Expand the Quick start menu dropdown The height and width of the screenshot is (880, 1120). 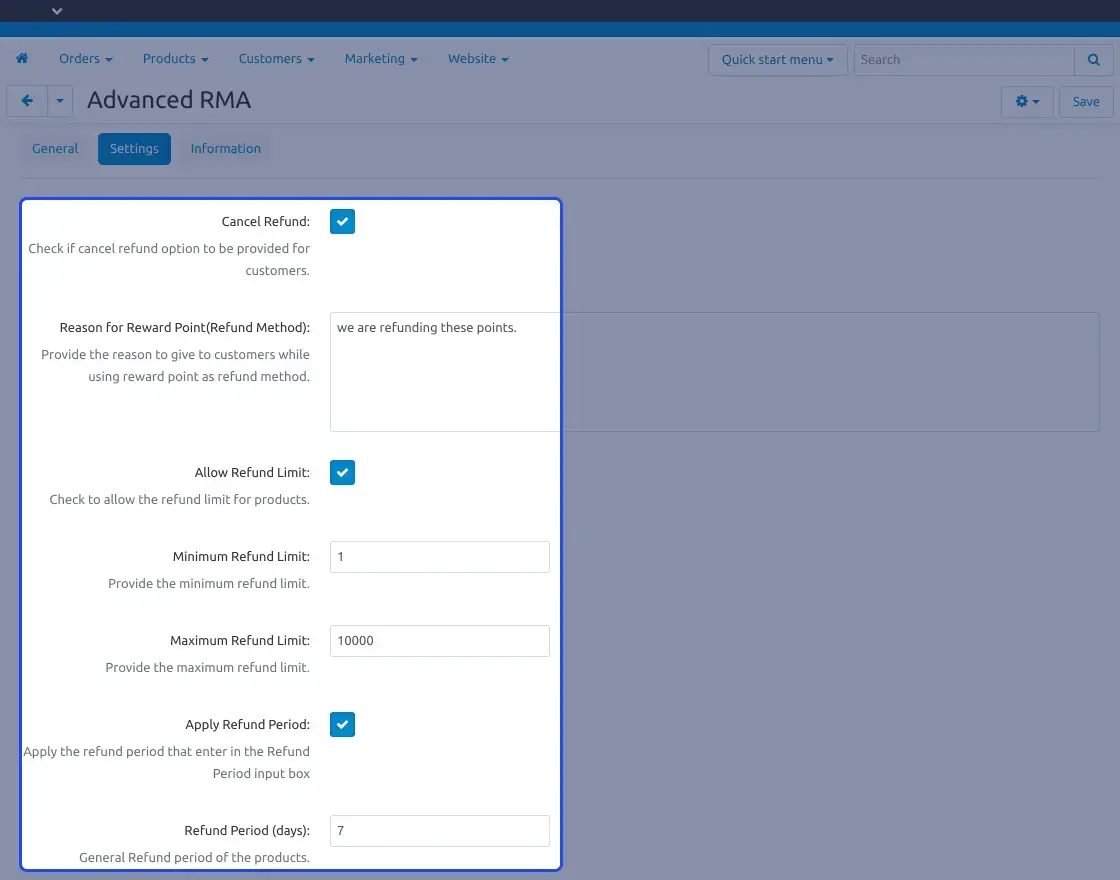[777, 60]
